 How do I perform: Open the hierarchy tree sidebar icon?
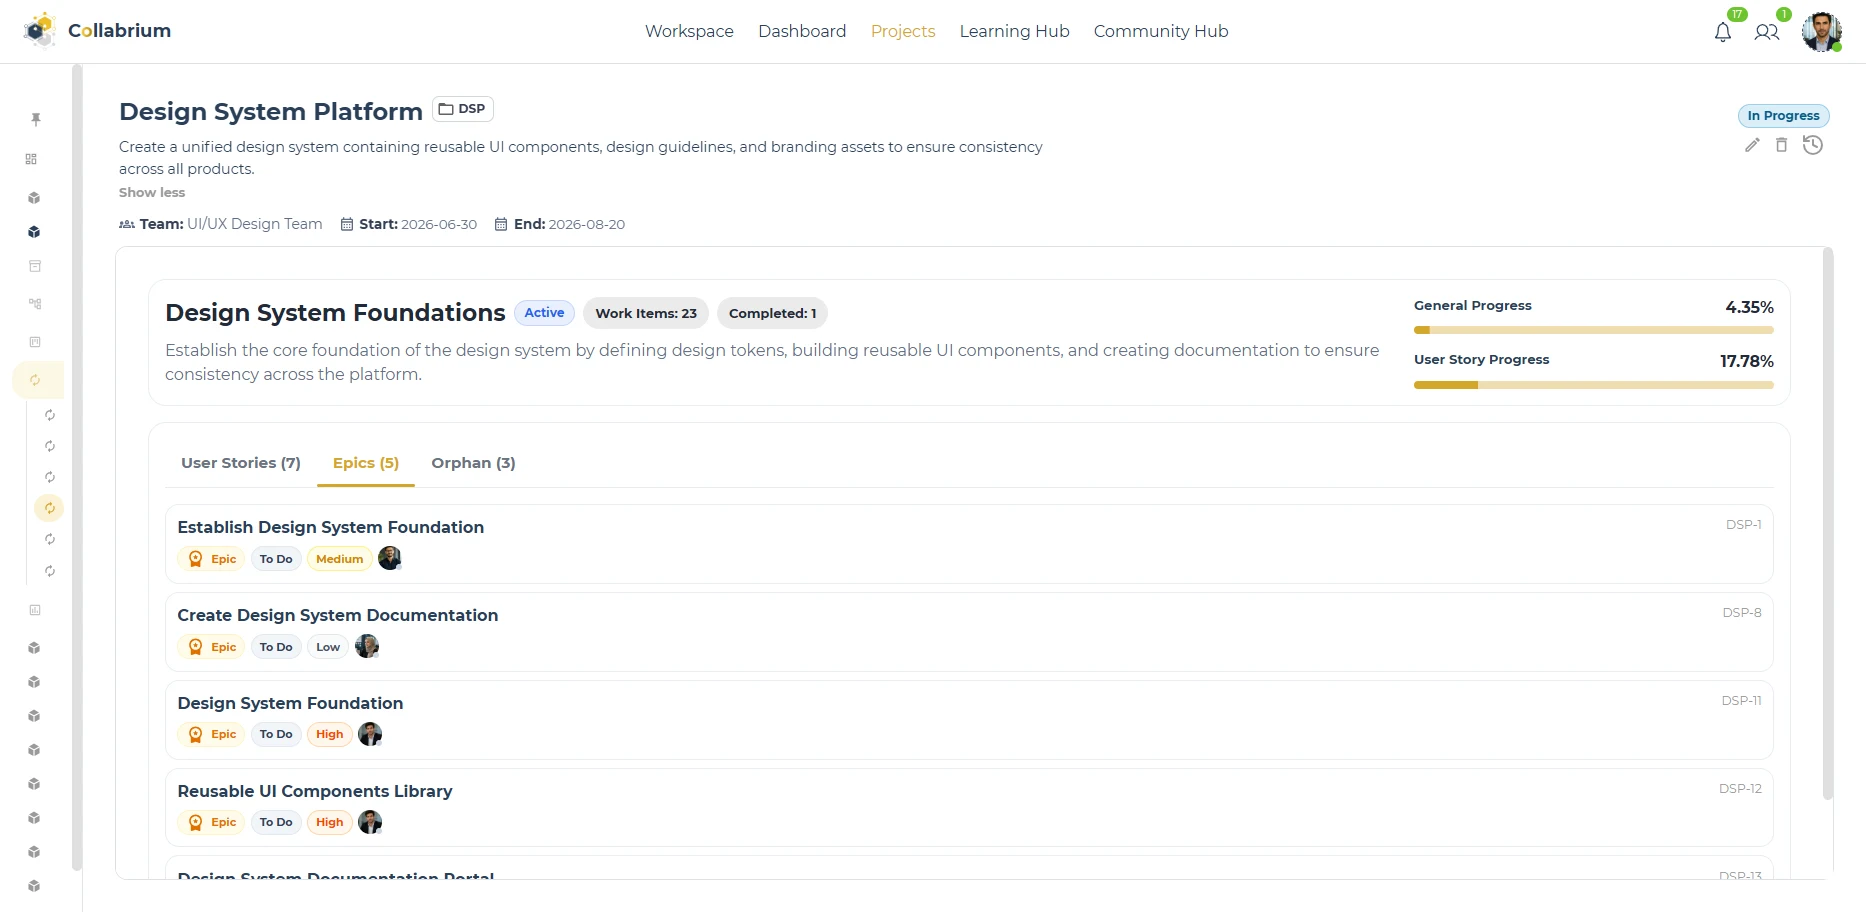click(x=35, y=304)
